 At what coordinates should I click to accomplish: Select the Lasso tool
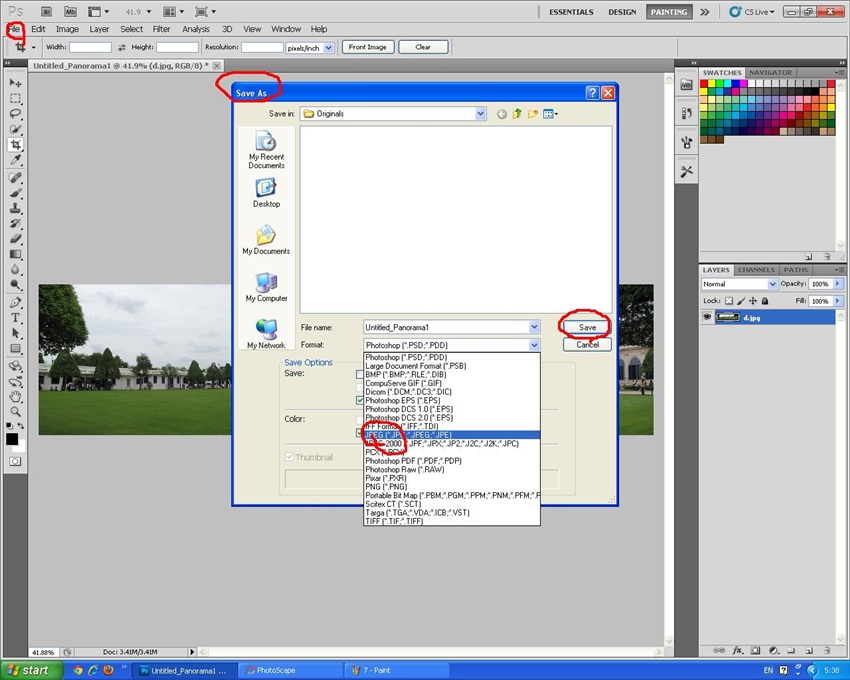(15, 113)
